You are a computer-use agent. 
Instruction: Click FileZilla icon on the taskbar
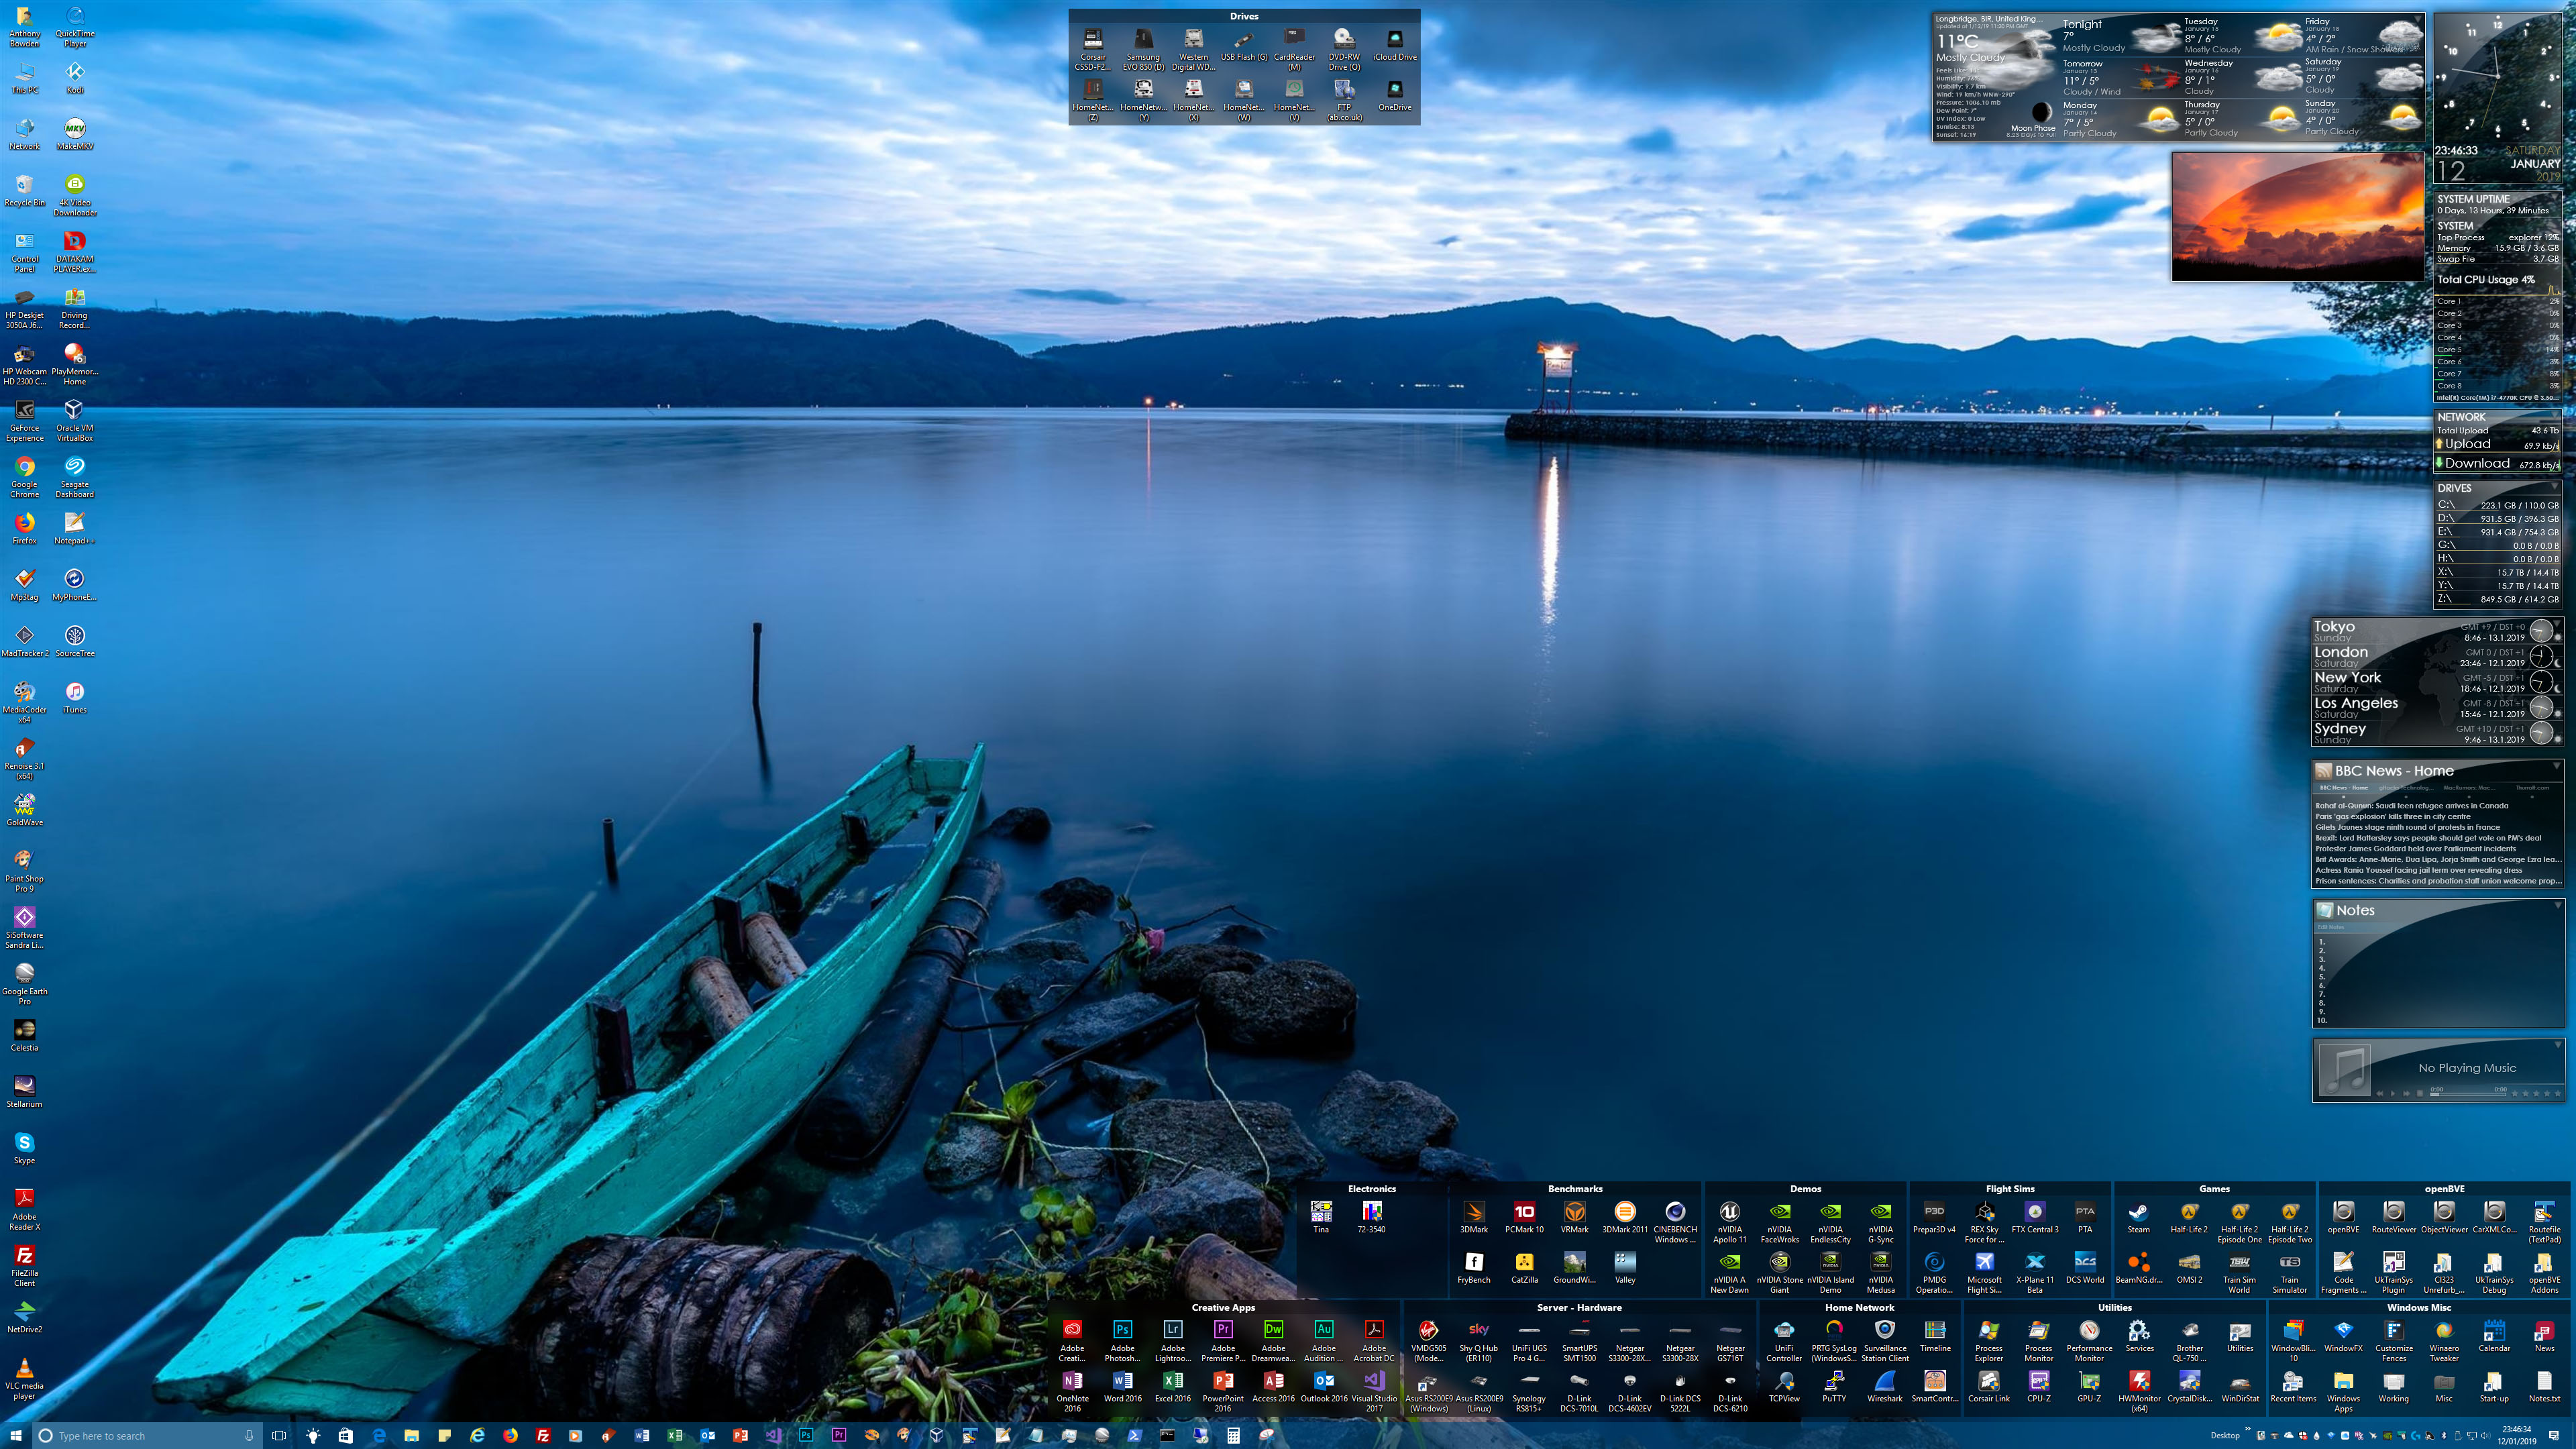point(543,1435)
